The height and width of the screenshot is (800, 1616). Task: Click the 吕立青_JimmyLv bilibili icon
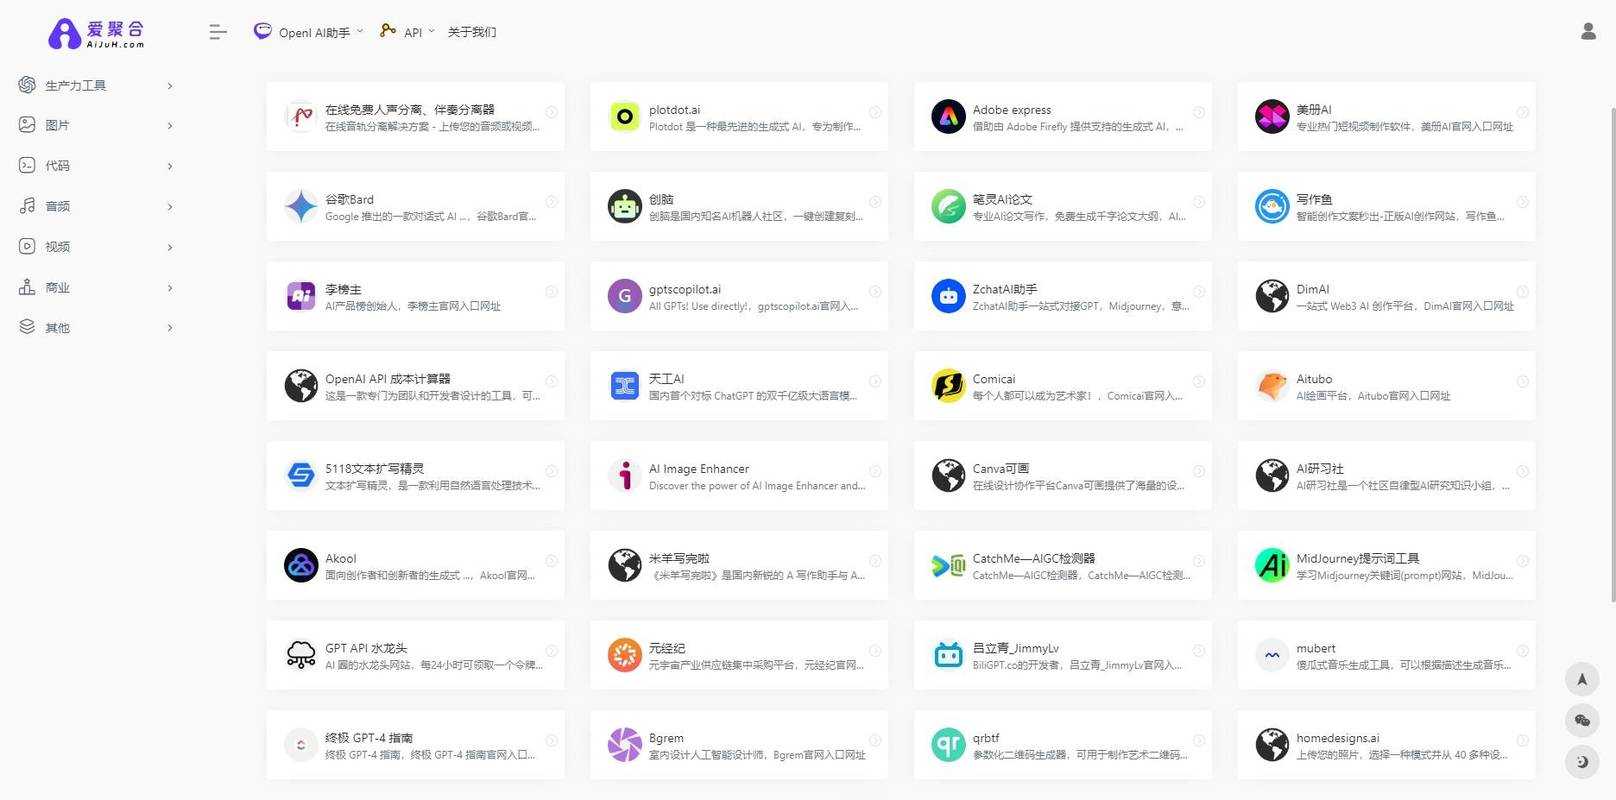point(948,655)
